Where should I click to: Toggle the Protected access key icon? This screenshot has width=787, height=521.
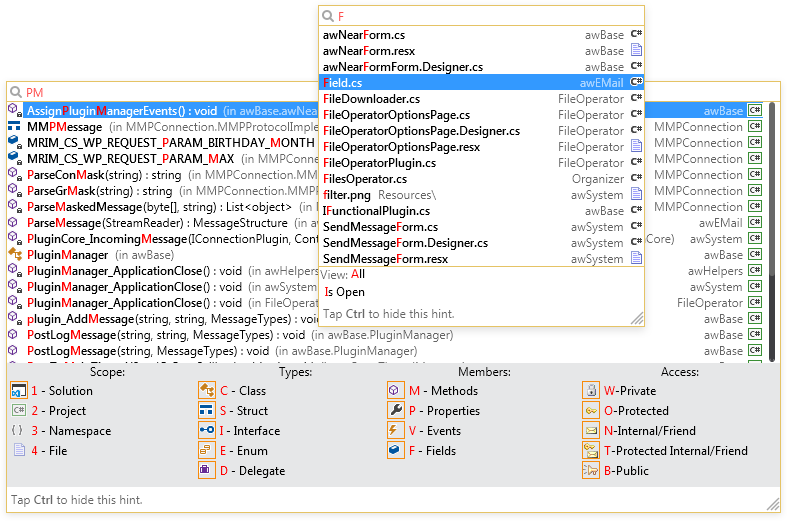tap(591, 411)
